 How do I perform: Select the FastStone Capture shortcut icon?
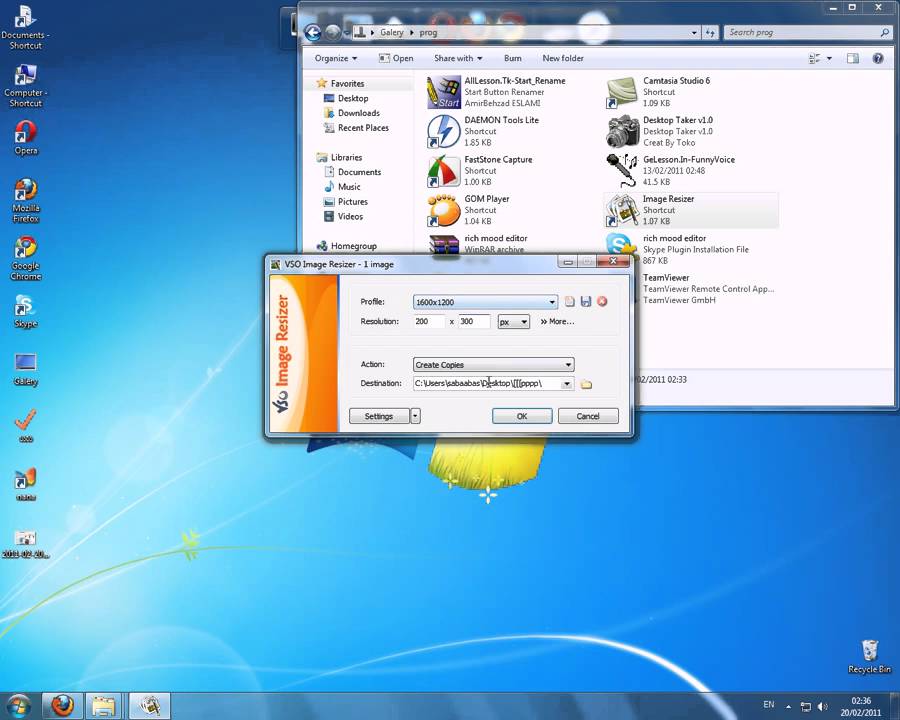click(444, 171)
